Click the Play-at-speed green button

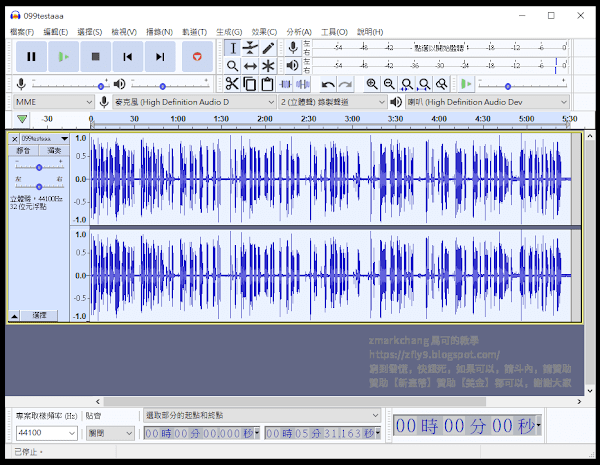(466, 83)
